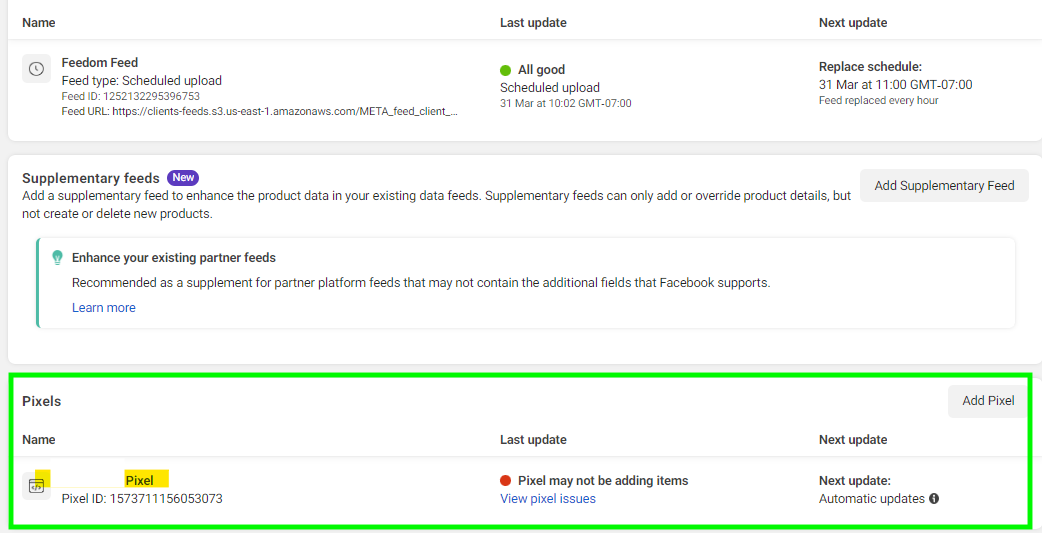The width and height of the screenshot is (1042, 533).
Task: Open the Feedom Feed data feed
Action: (100, 62)
